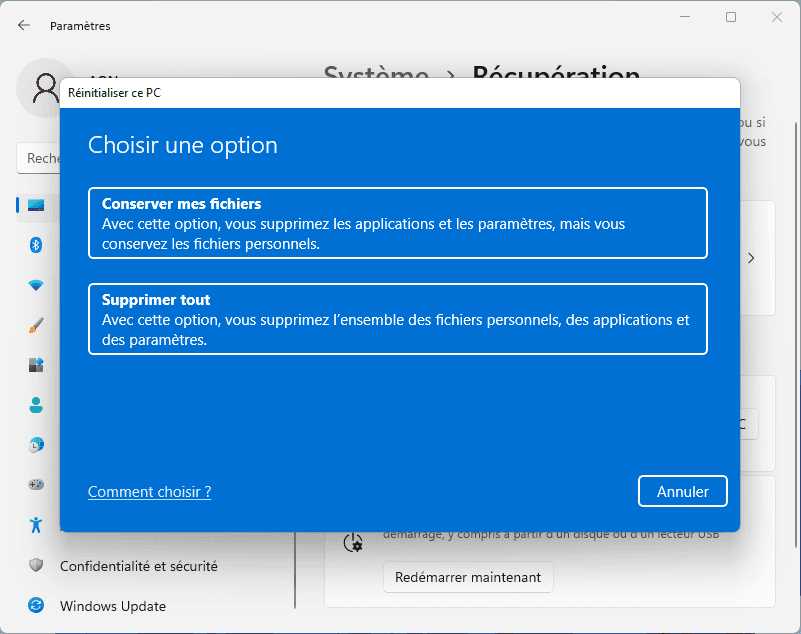Open the Time and language globe icon
Screen dimensions: 801x634
point(36,445)
